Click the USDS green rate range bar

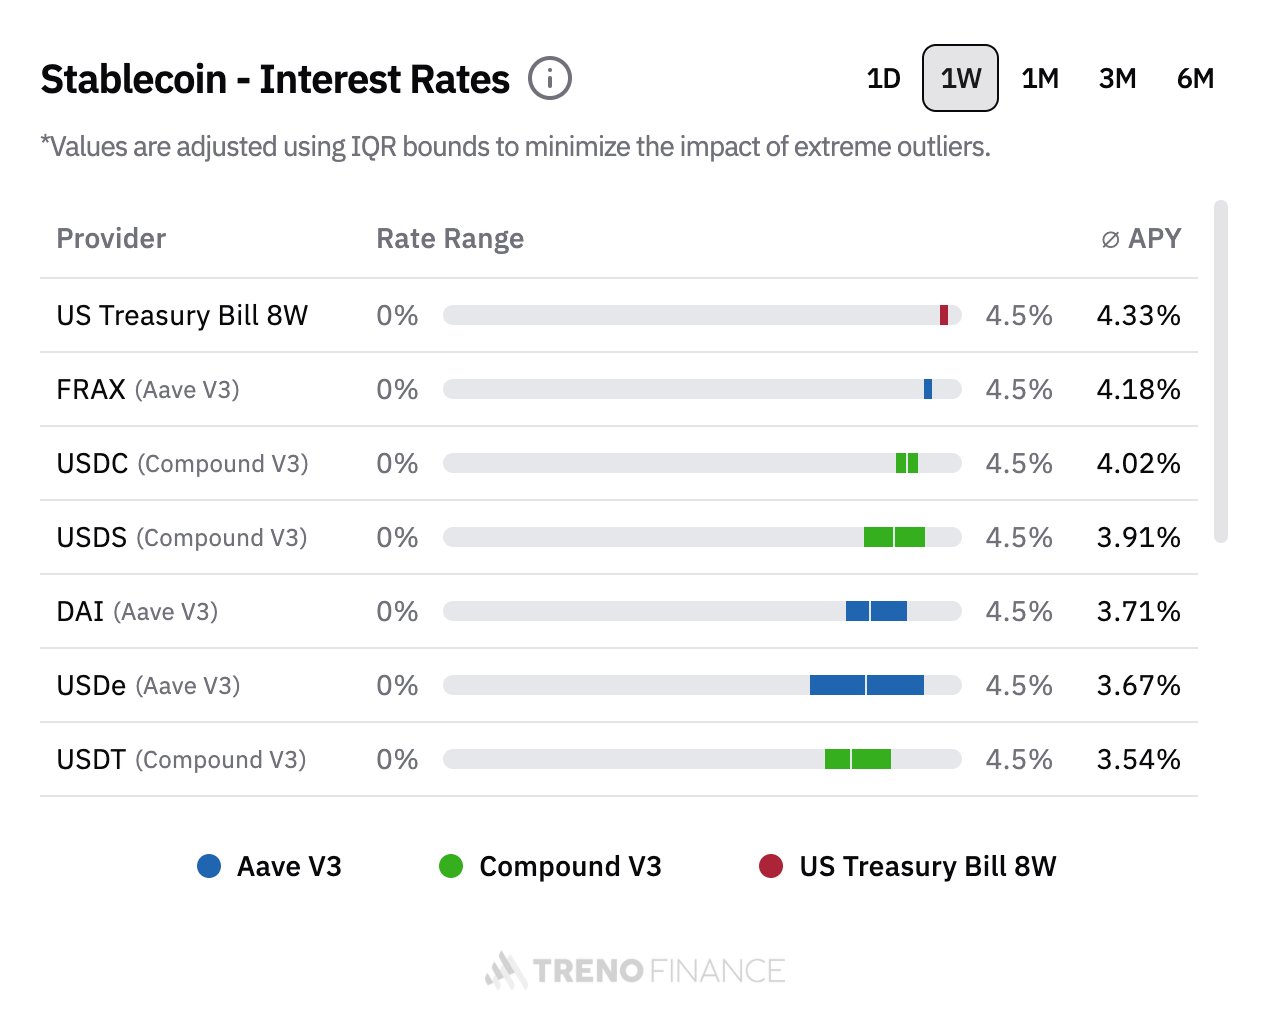[894, 537]
